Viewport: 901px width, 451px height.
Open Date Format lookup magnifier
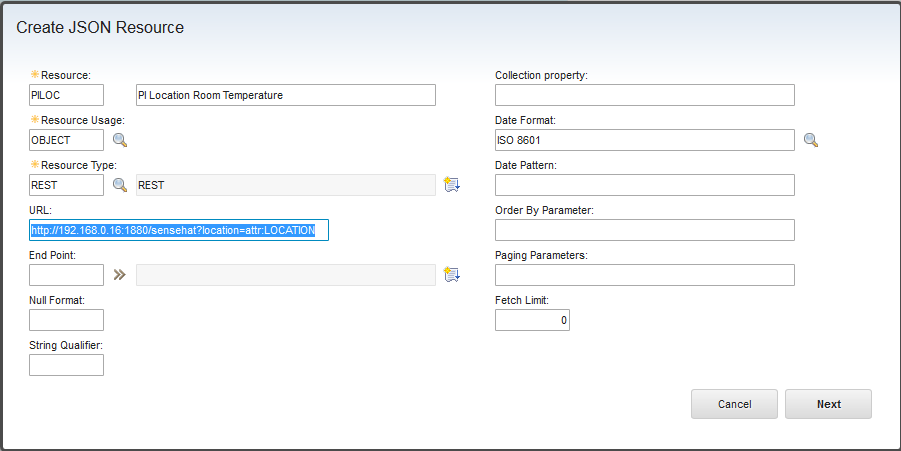(x=811, y=140)
